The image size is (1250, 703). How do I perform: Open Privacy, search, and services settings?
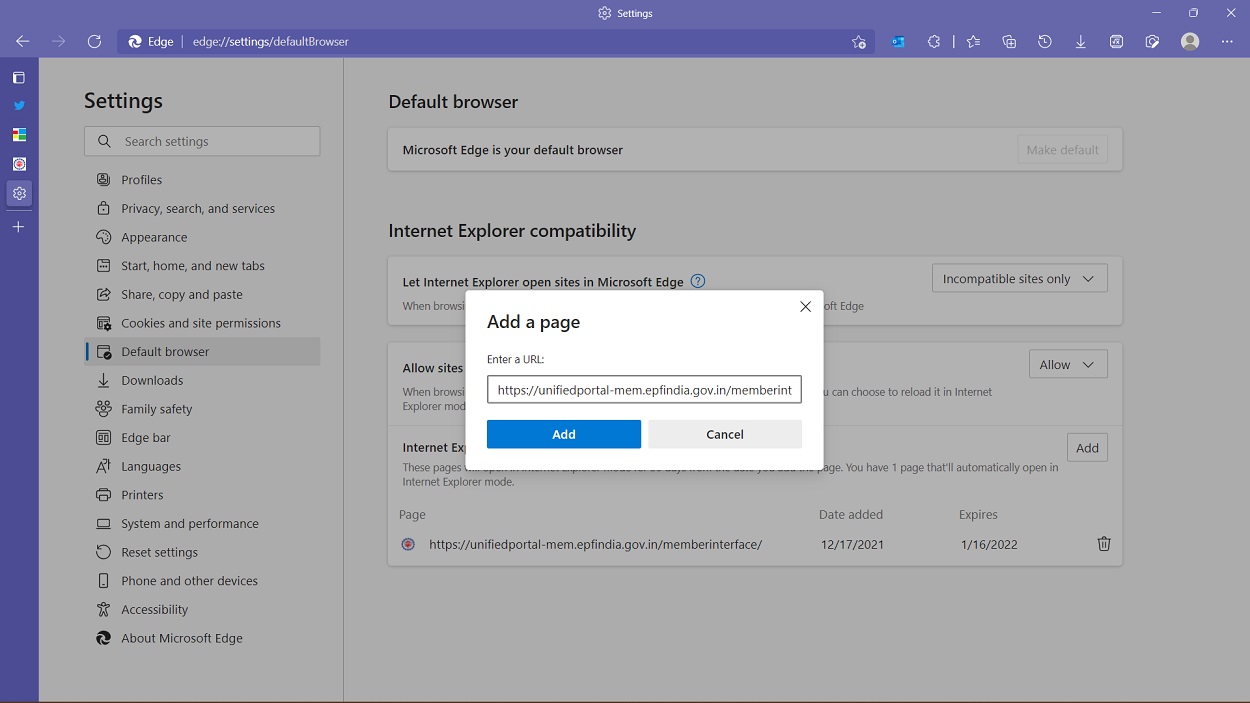point(202,208)
